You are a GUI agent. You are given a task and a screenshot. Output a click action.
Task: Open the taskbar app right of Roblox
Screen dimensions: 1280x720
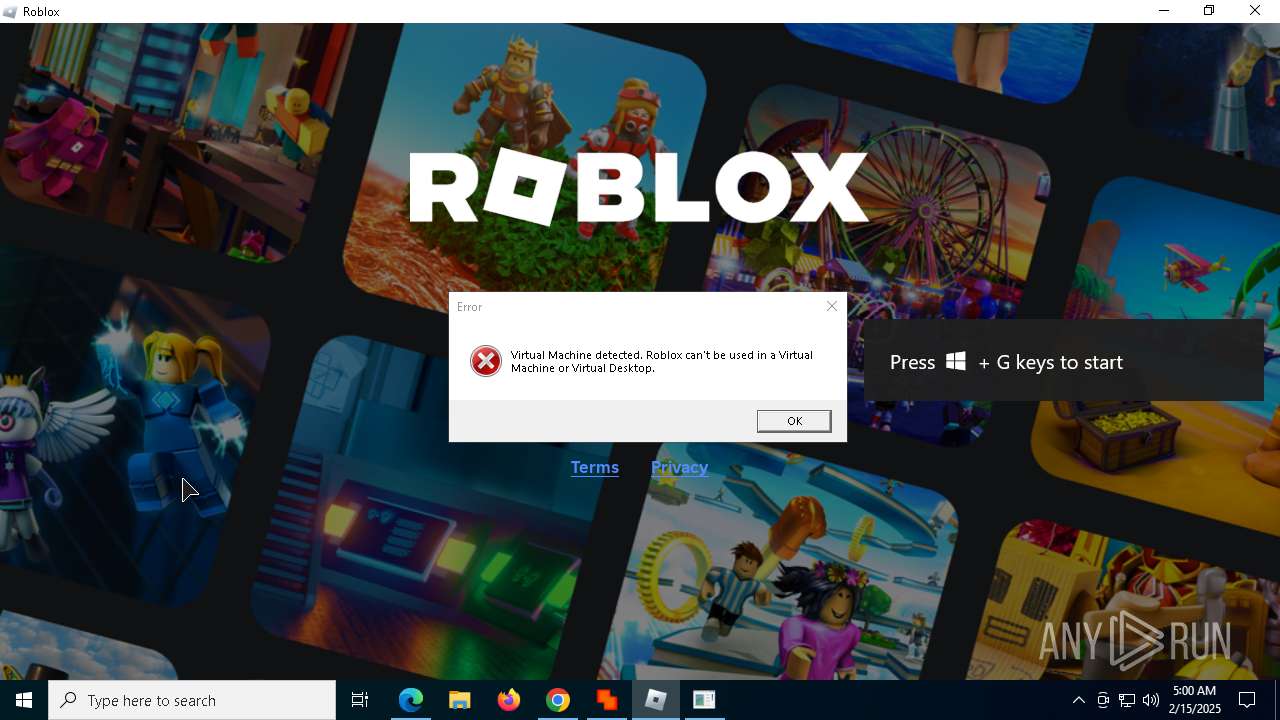(704, 700)
